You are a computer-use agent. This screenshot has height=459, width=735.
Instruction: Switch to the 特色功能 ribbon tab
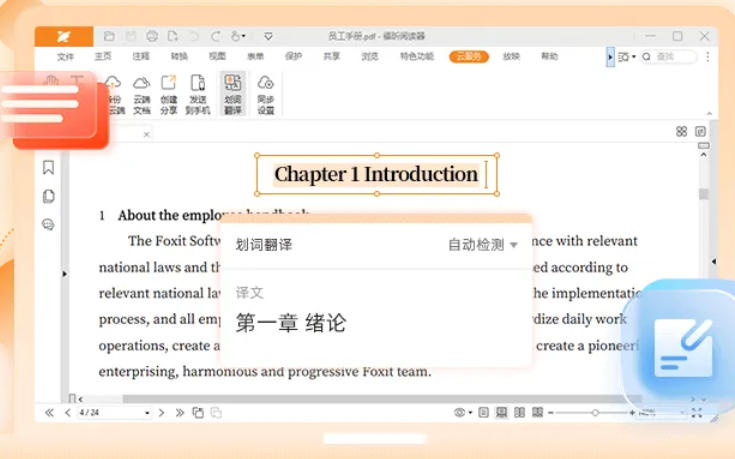point(417,56)
